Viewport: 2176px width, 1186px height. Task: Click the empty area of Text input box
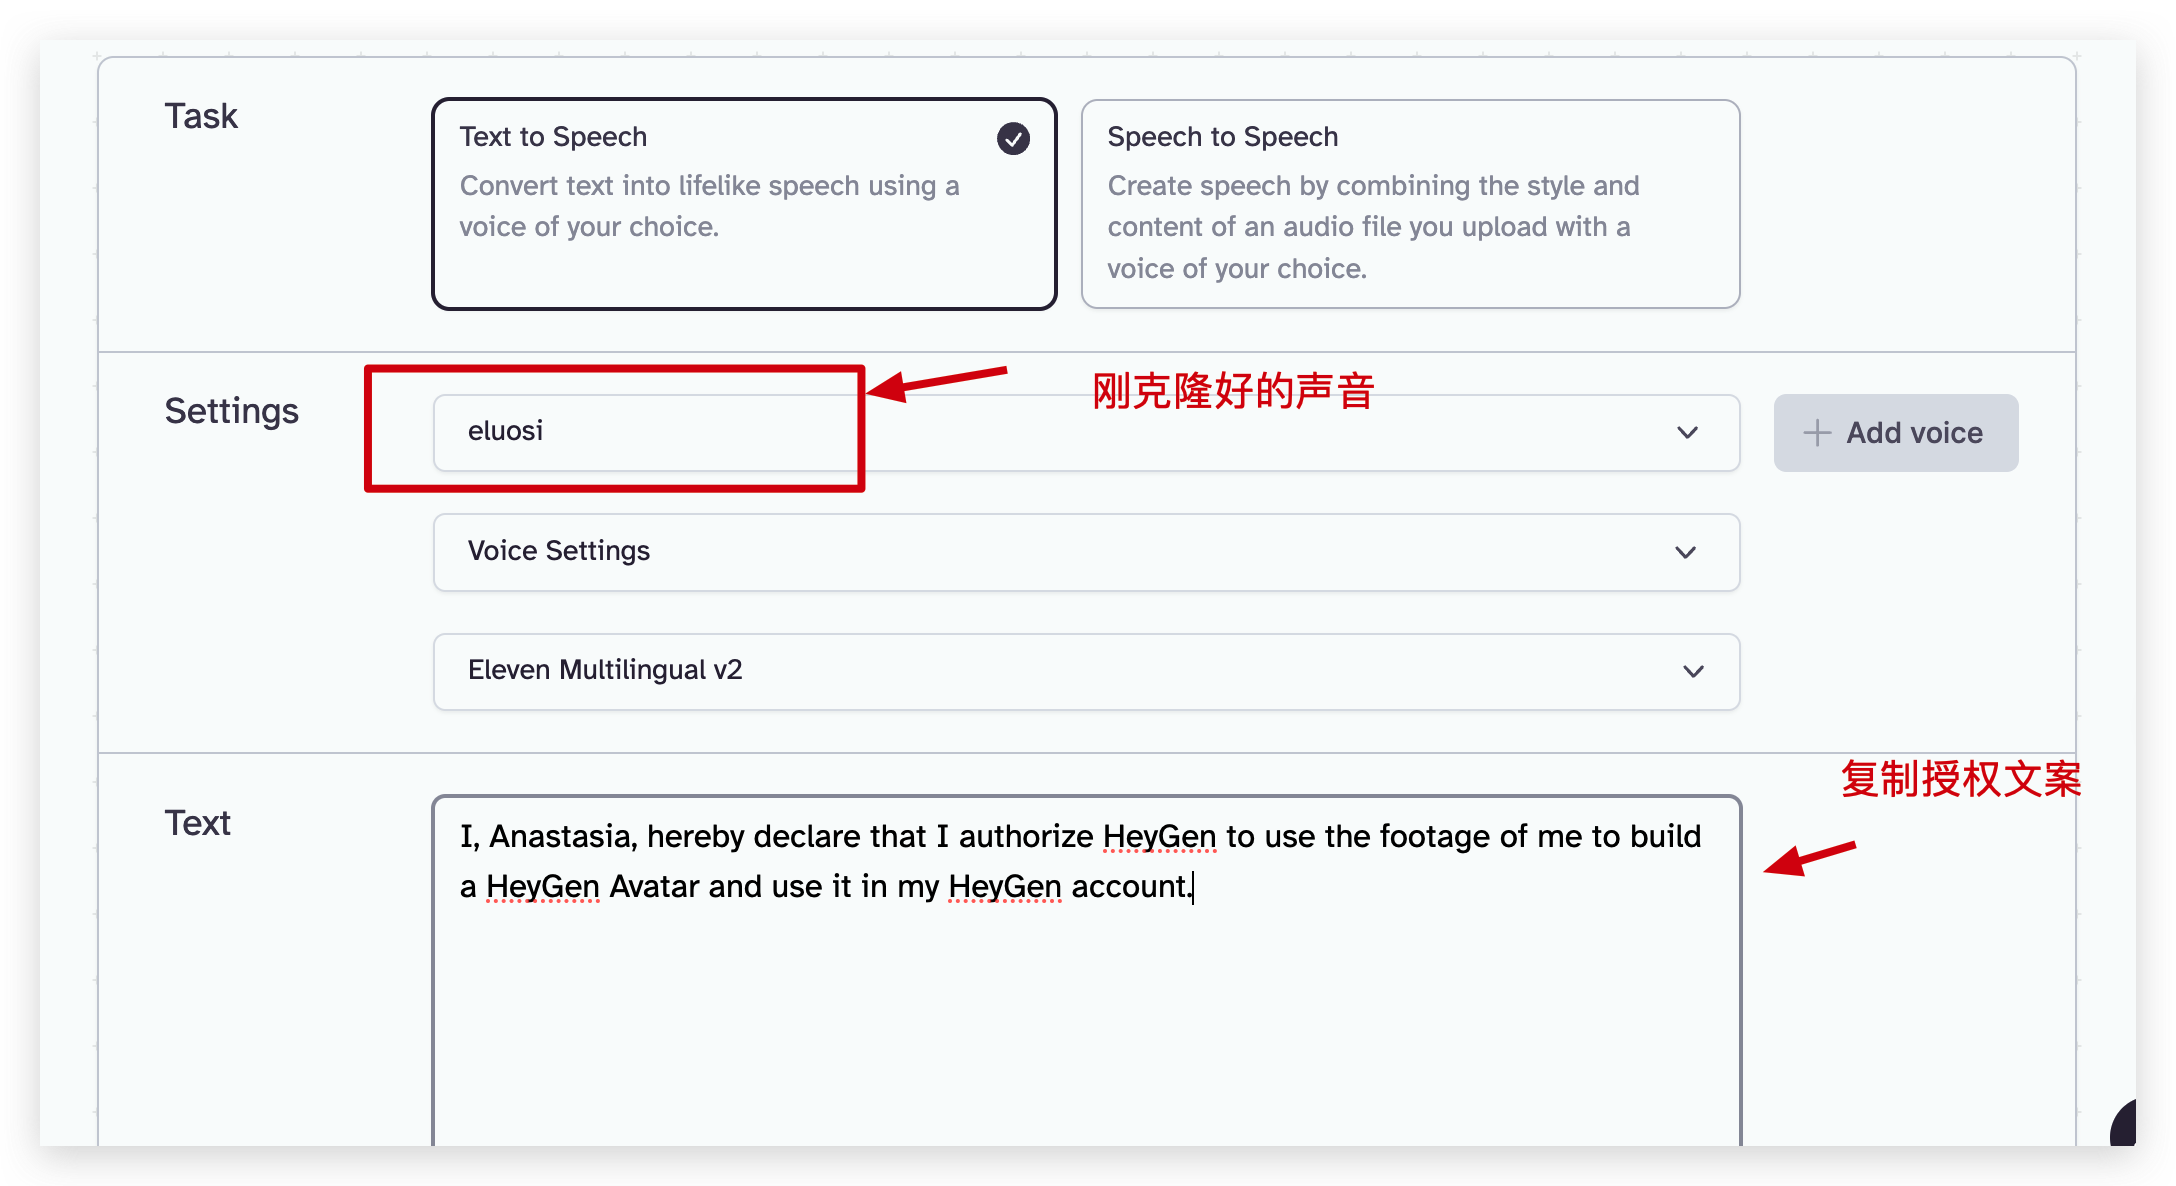coord(1085,1030)
